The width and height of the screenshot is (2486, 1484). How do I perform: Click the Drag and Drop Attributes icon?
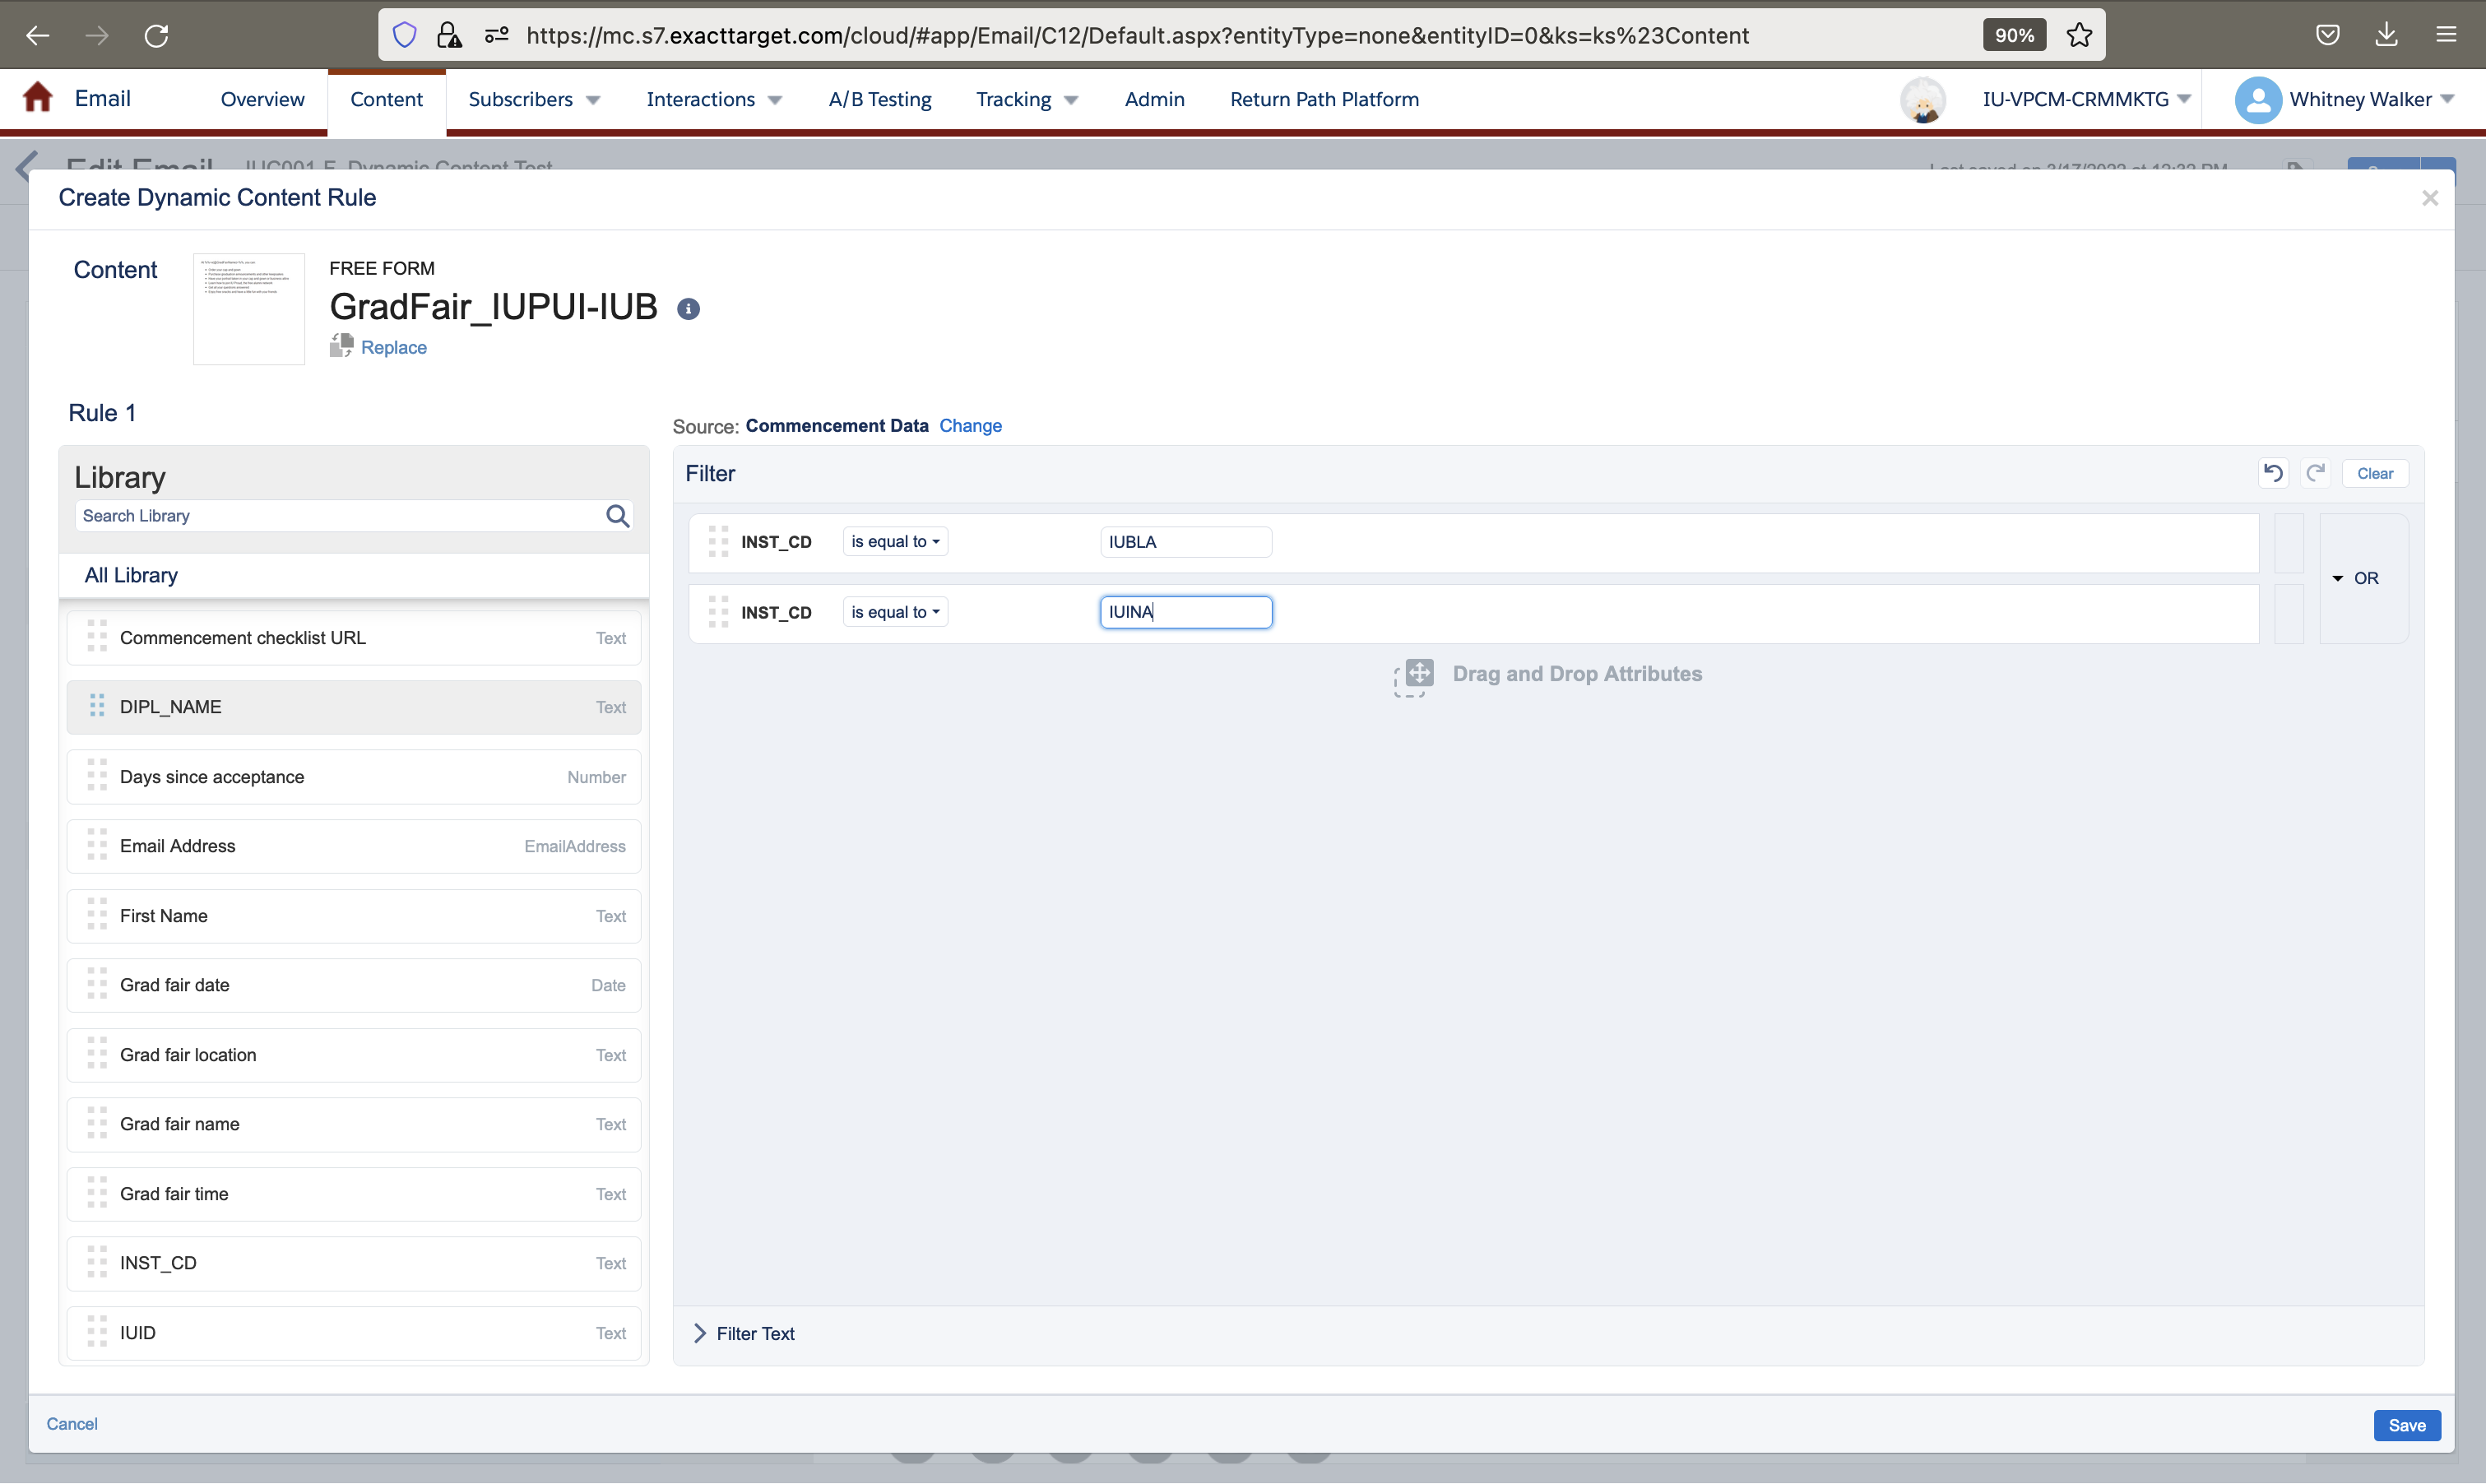pyautogui.click(x=1414, y=677)
